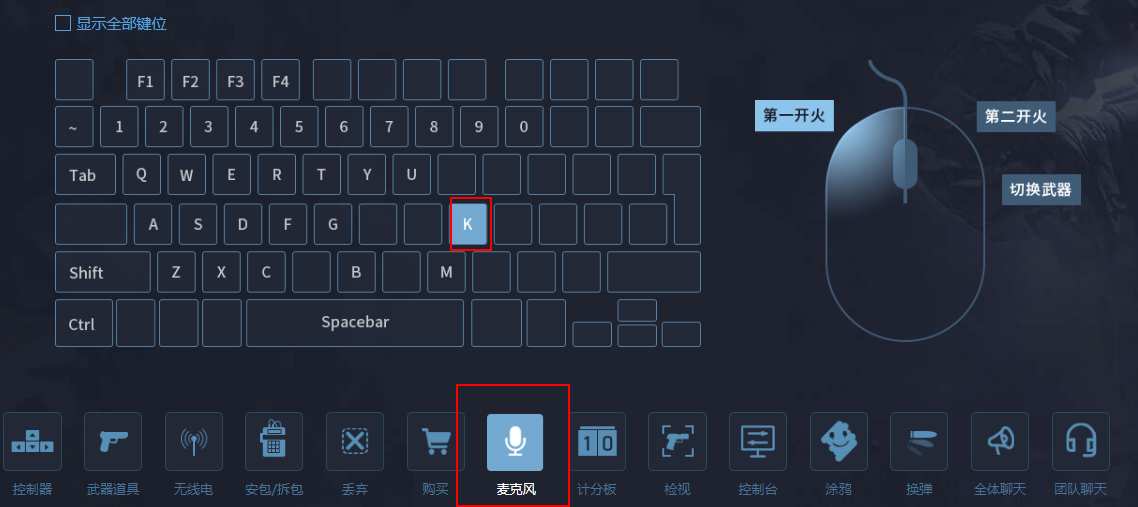Click the Spacebar key on keyboard

pos(355,323)
